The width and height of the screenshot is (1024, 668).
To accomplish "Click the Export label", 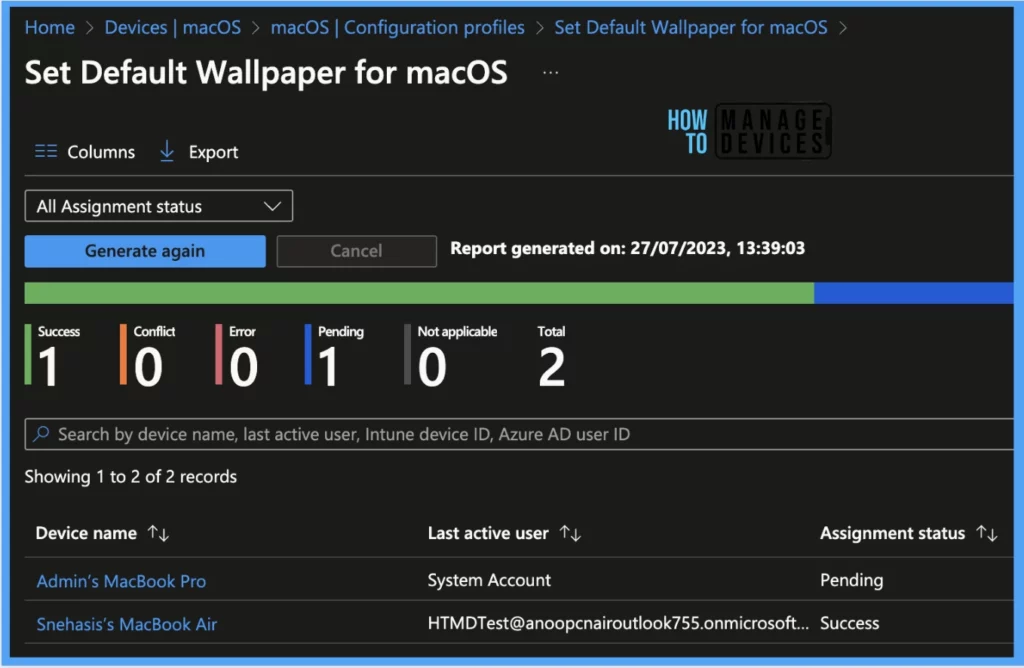I will click(x=214, y=152).
